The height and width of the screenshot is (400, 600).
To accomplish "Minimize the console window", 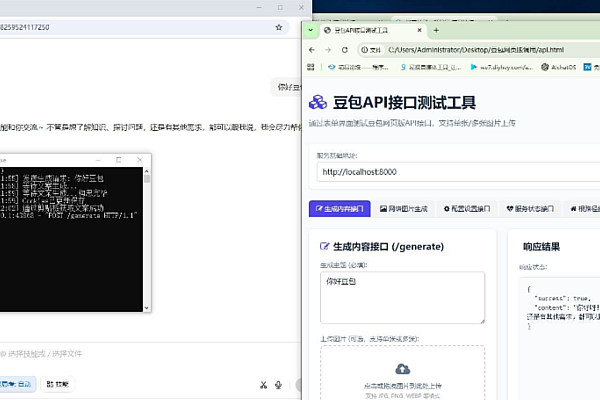I will coord(98,160).
